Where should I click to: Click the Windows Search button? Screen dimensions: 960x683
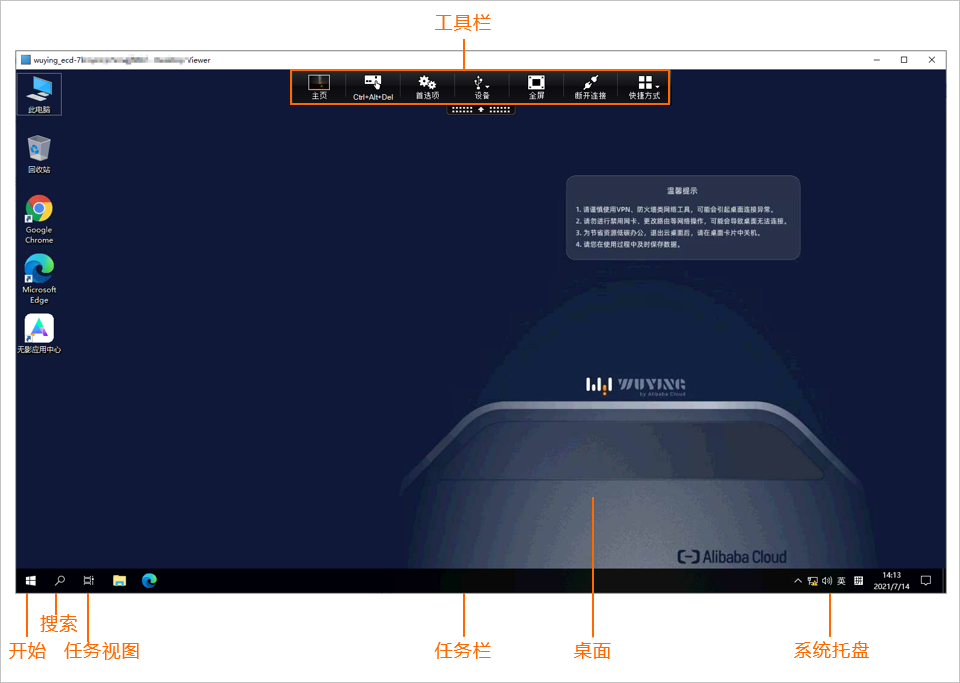(x=59, y=580)
